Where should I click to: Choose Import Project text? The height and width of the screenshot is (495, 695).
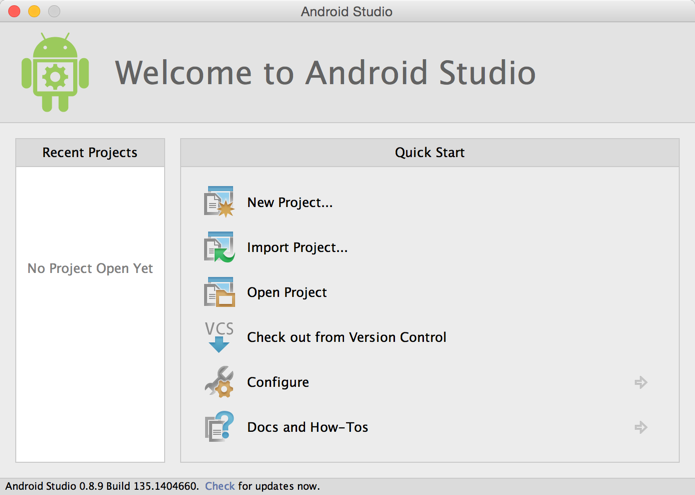[x=297, y=247]
